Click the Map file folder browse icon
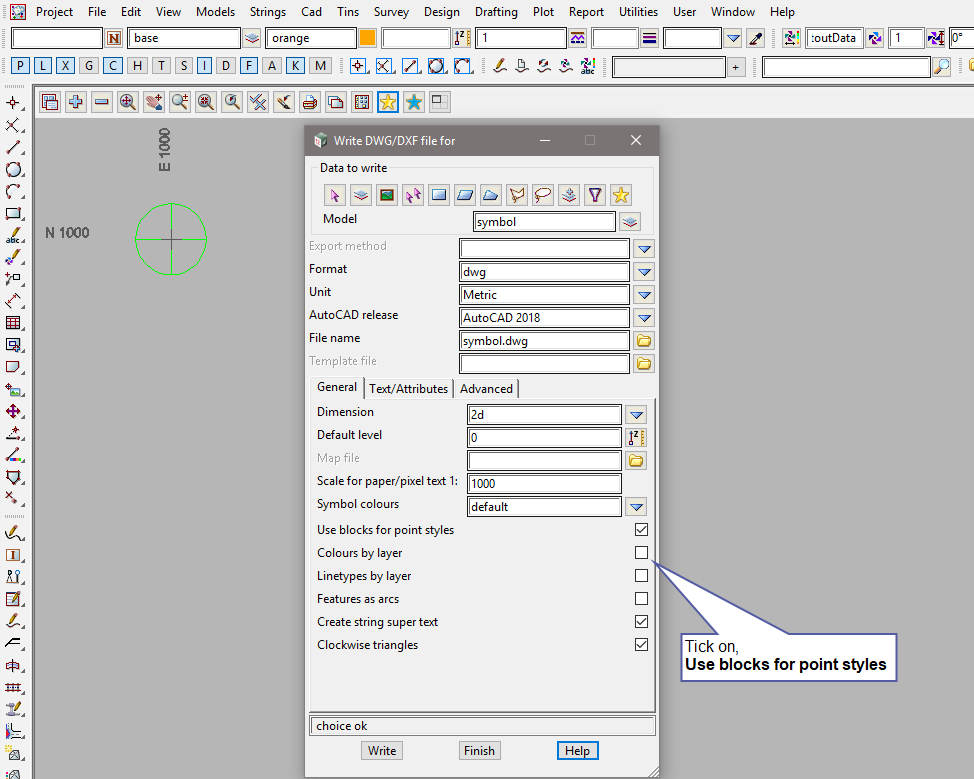The height and width of the screenshot is (779, 974). 636,460
